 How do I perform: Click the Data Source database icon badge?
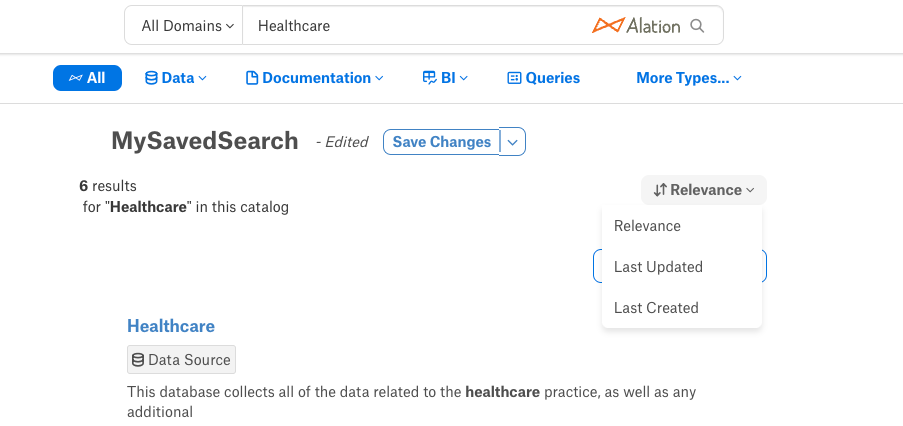[x=138, y=360]
